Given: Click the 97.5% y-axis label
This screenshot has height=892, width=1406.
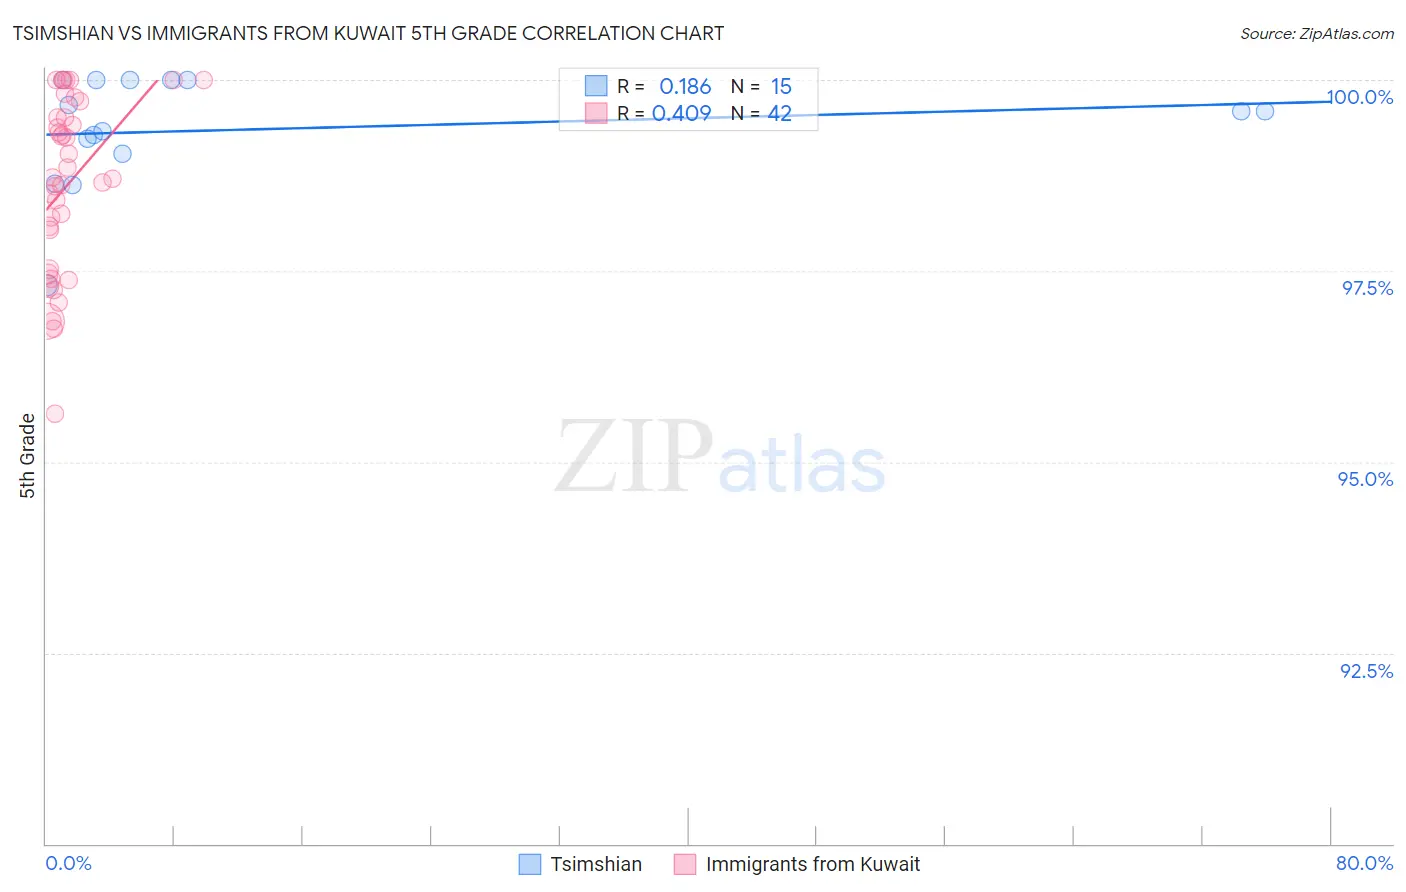Looking at the screenshot, I should (1367, 288).
